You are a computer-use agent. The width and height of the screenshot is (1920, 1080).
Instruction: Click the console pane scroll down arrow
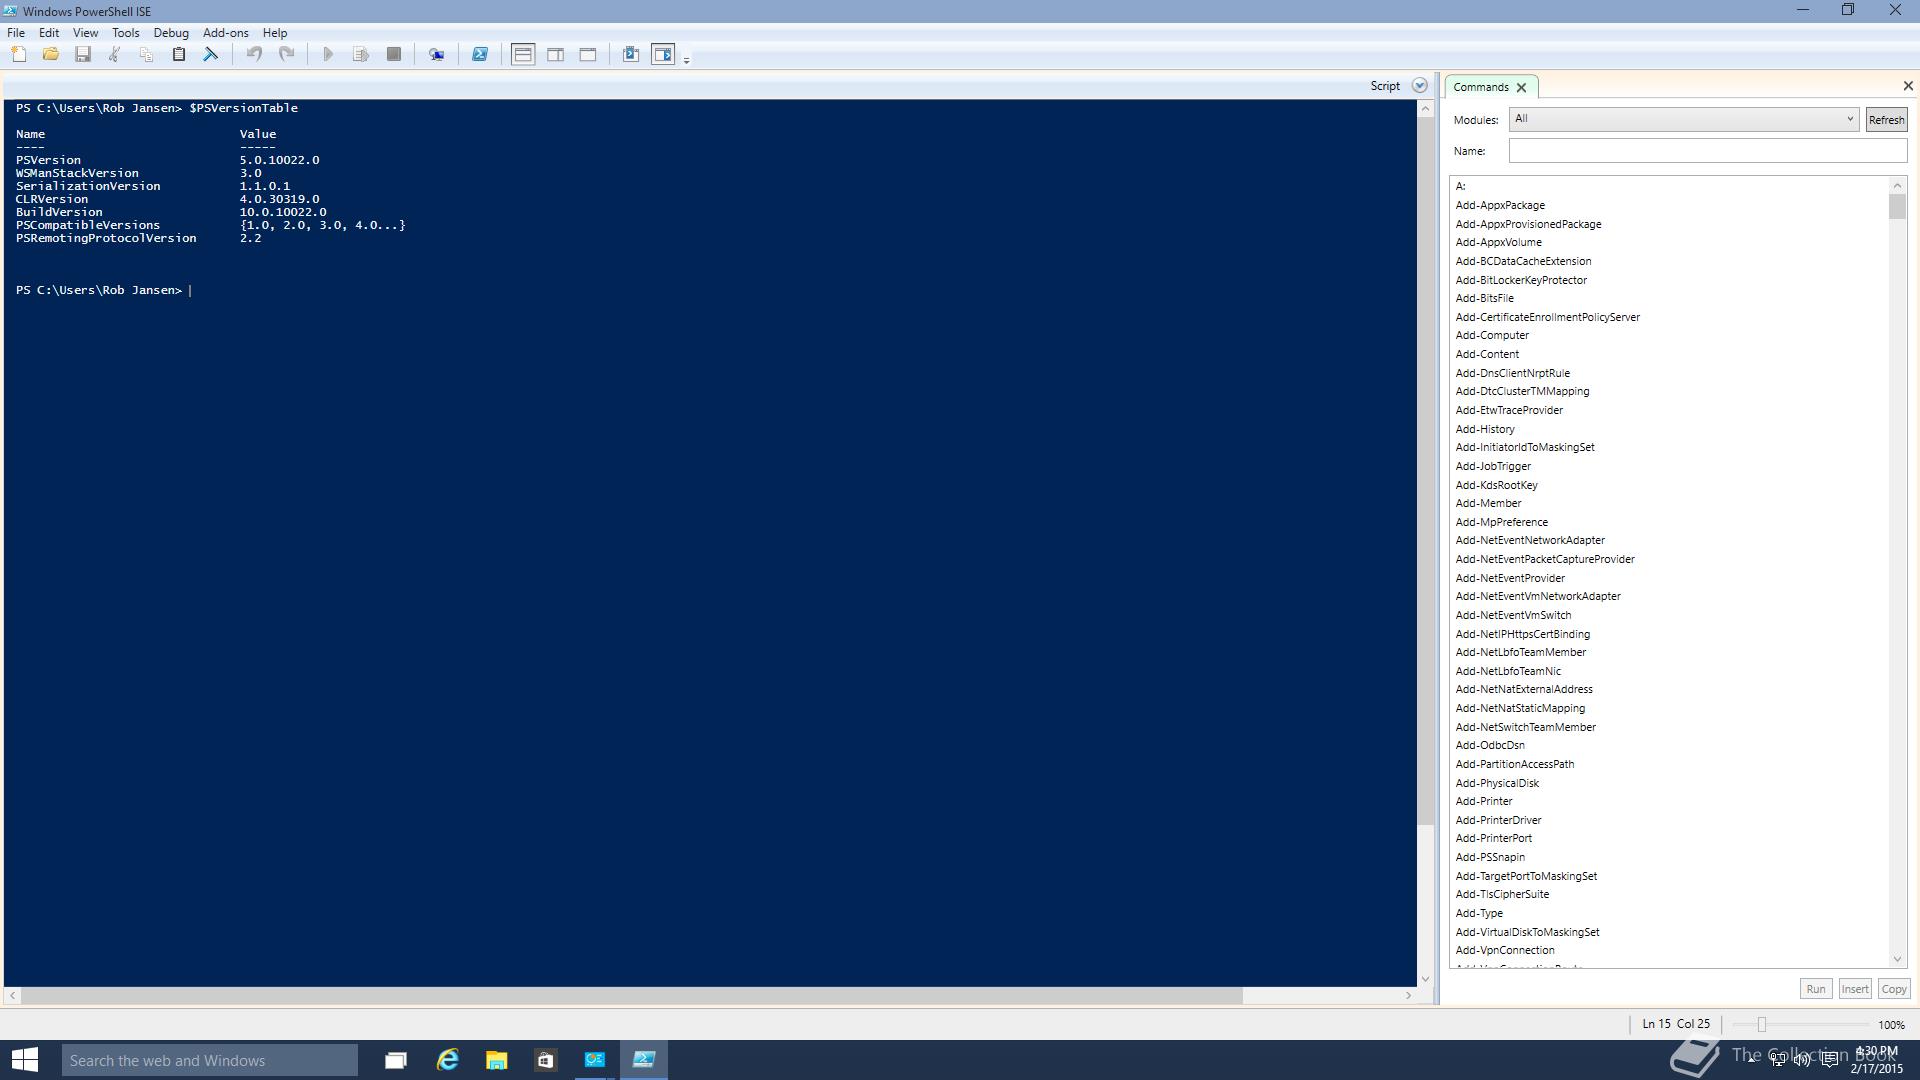(1425, 979)
